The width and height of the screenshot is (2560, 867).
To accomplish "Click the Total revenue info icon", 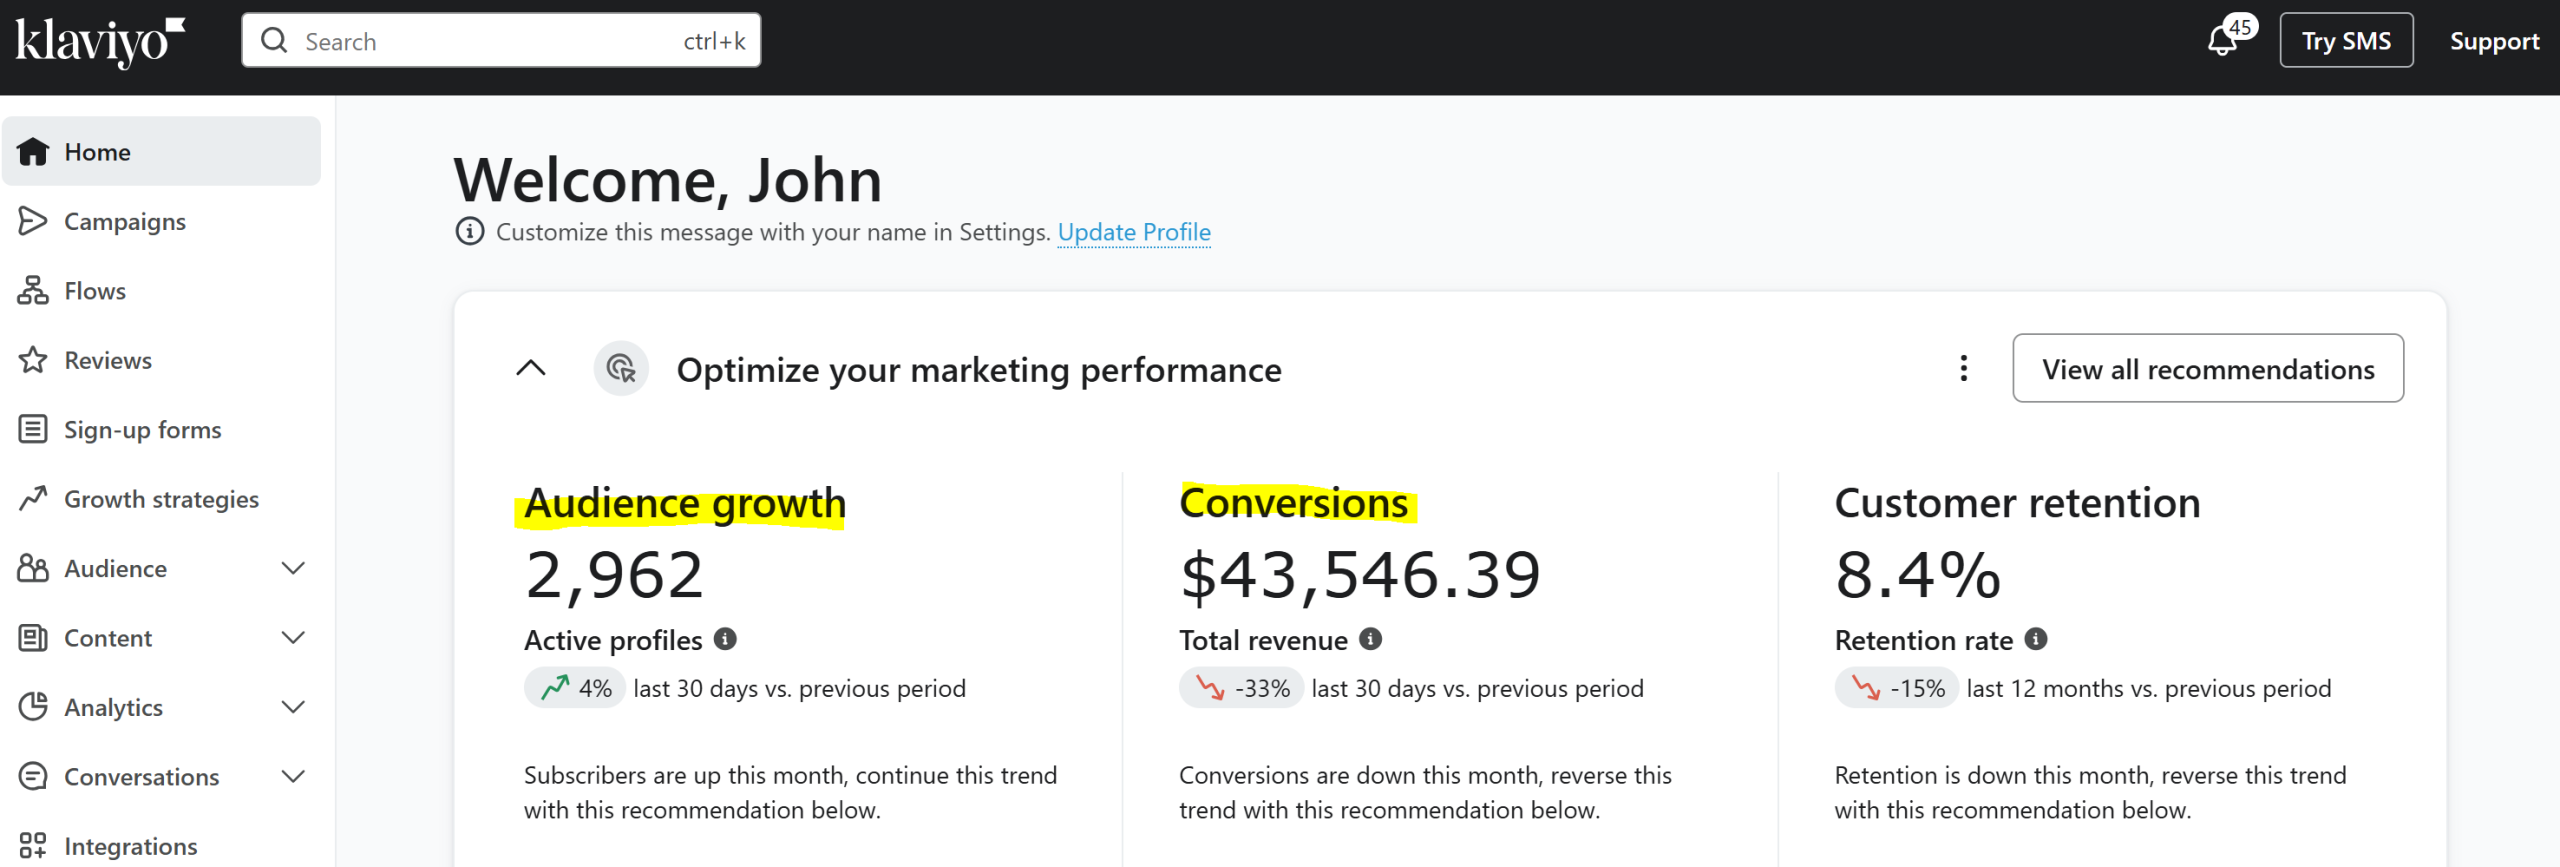I will click(x=1370, y=639).
